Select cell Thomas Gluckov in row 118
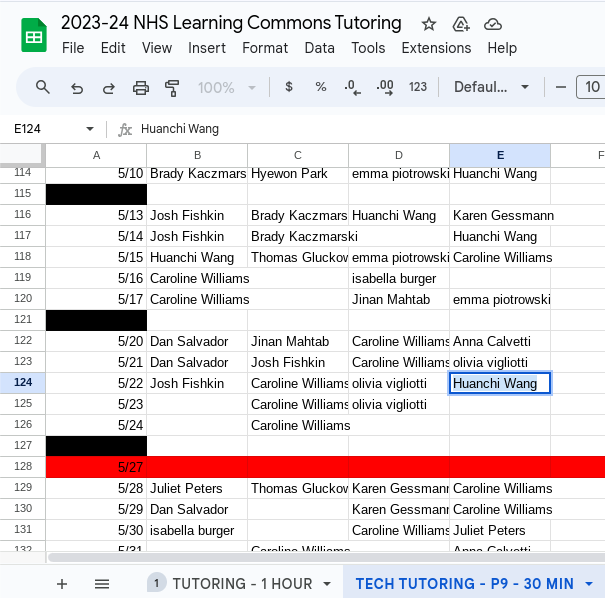Viewport: 605px width, 598px height. tap(298, 257)
